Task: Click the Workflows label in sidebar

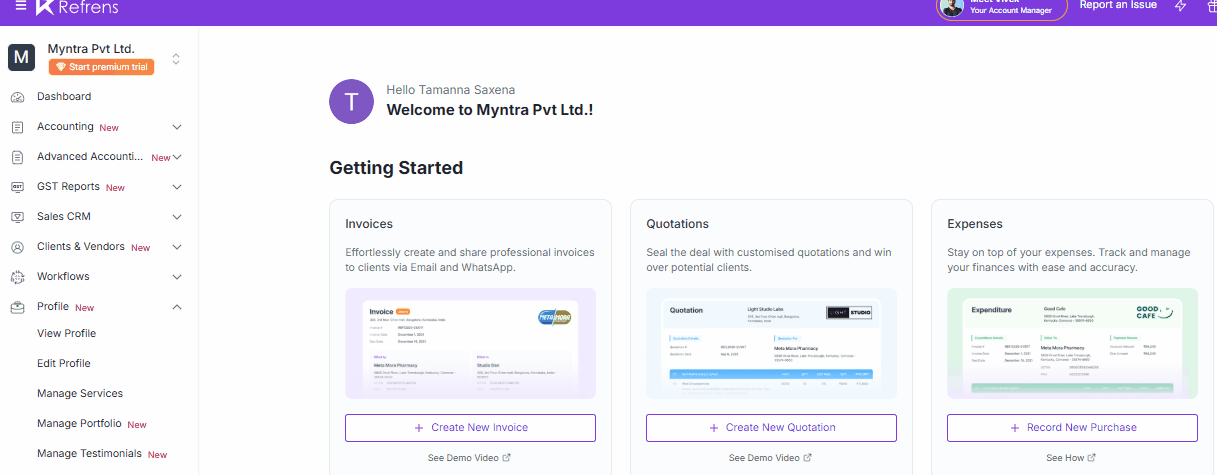Action: click(63, 277)
